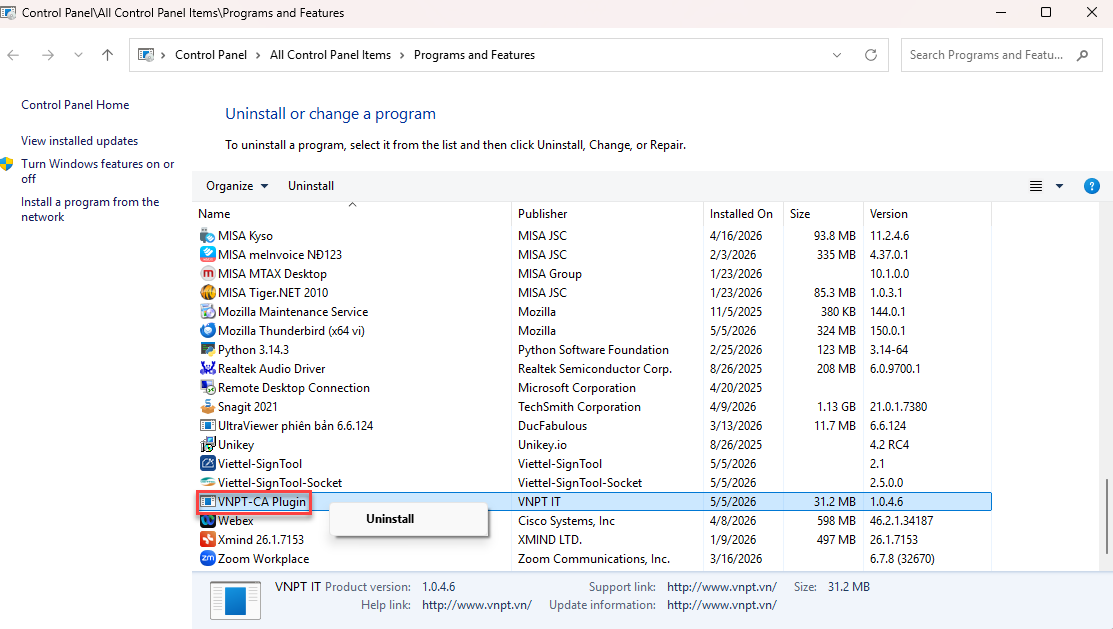The image size is (1113, 629).
Task: Open Control Panel Home link
Action: pos(75,105)
